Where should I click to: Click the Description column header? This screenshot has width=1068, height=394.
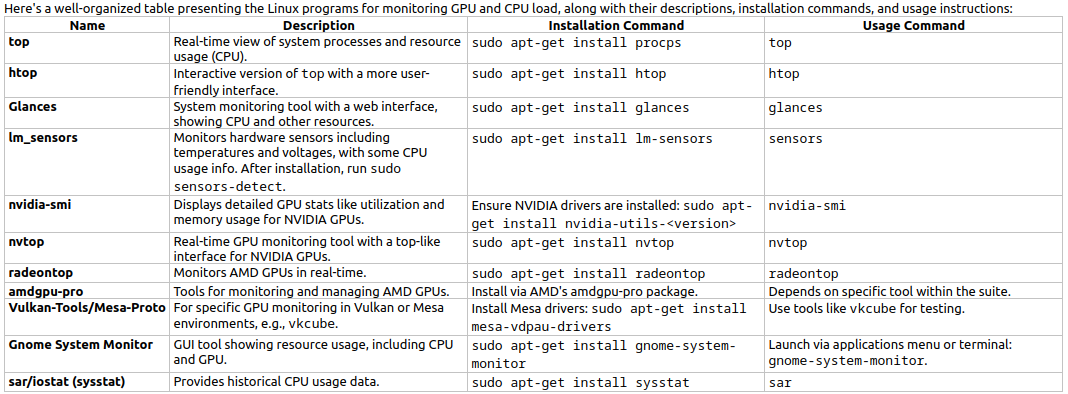319,26
